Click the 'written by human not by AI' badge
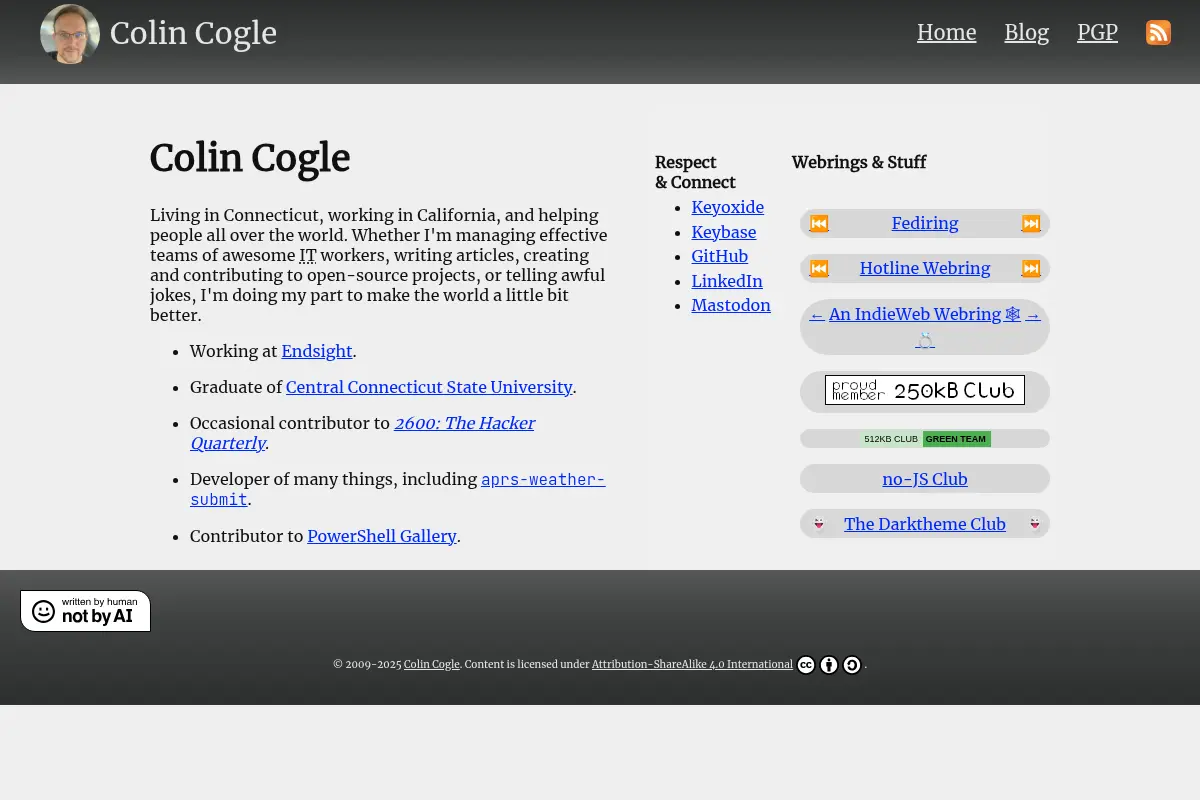 click(x=85, y=611)
